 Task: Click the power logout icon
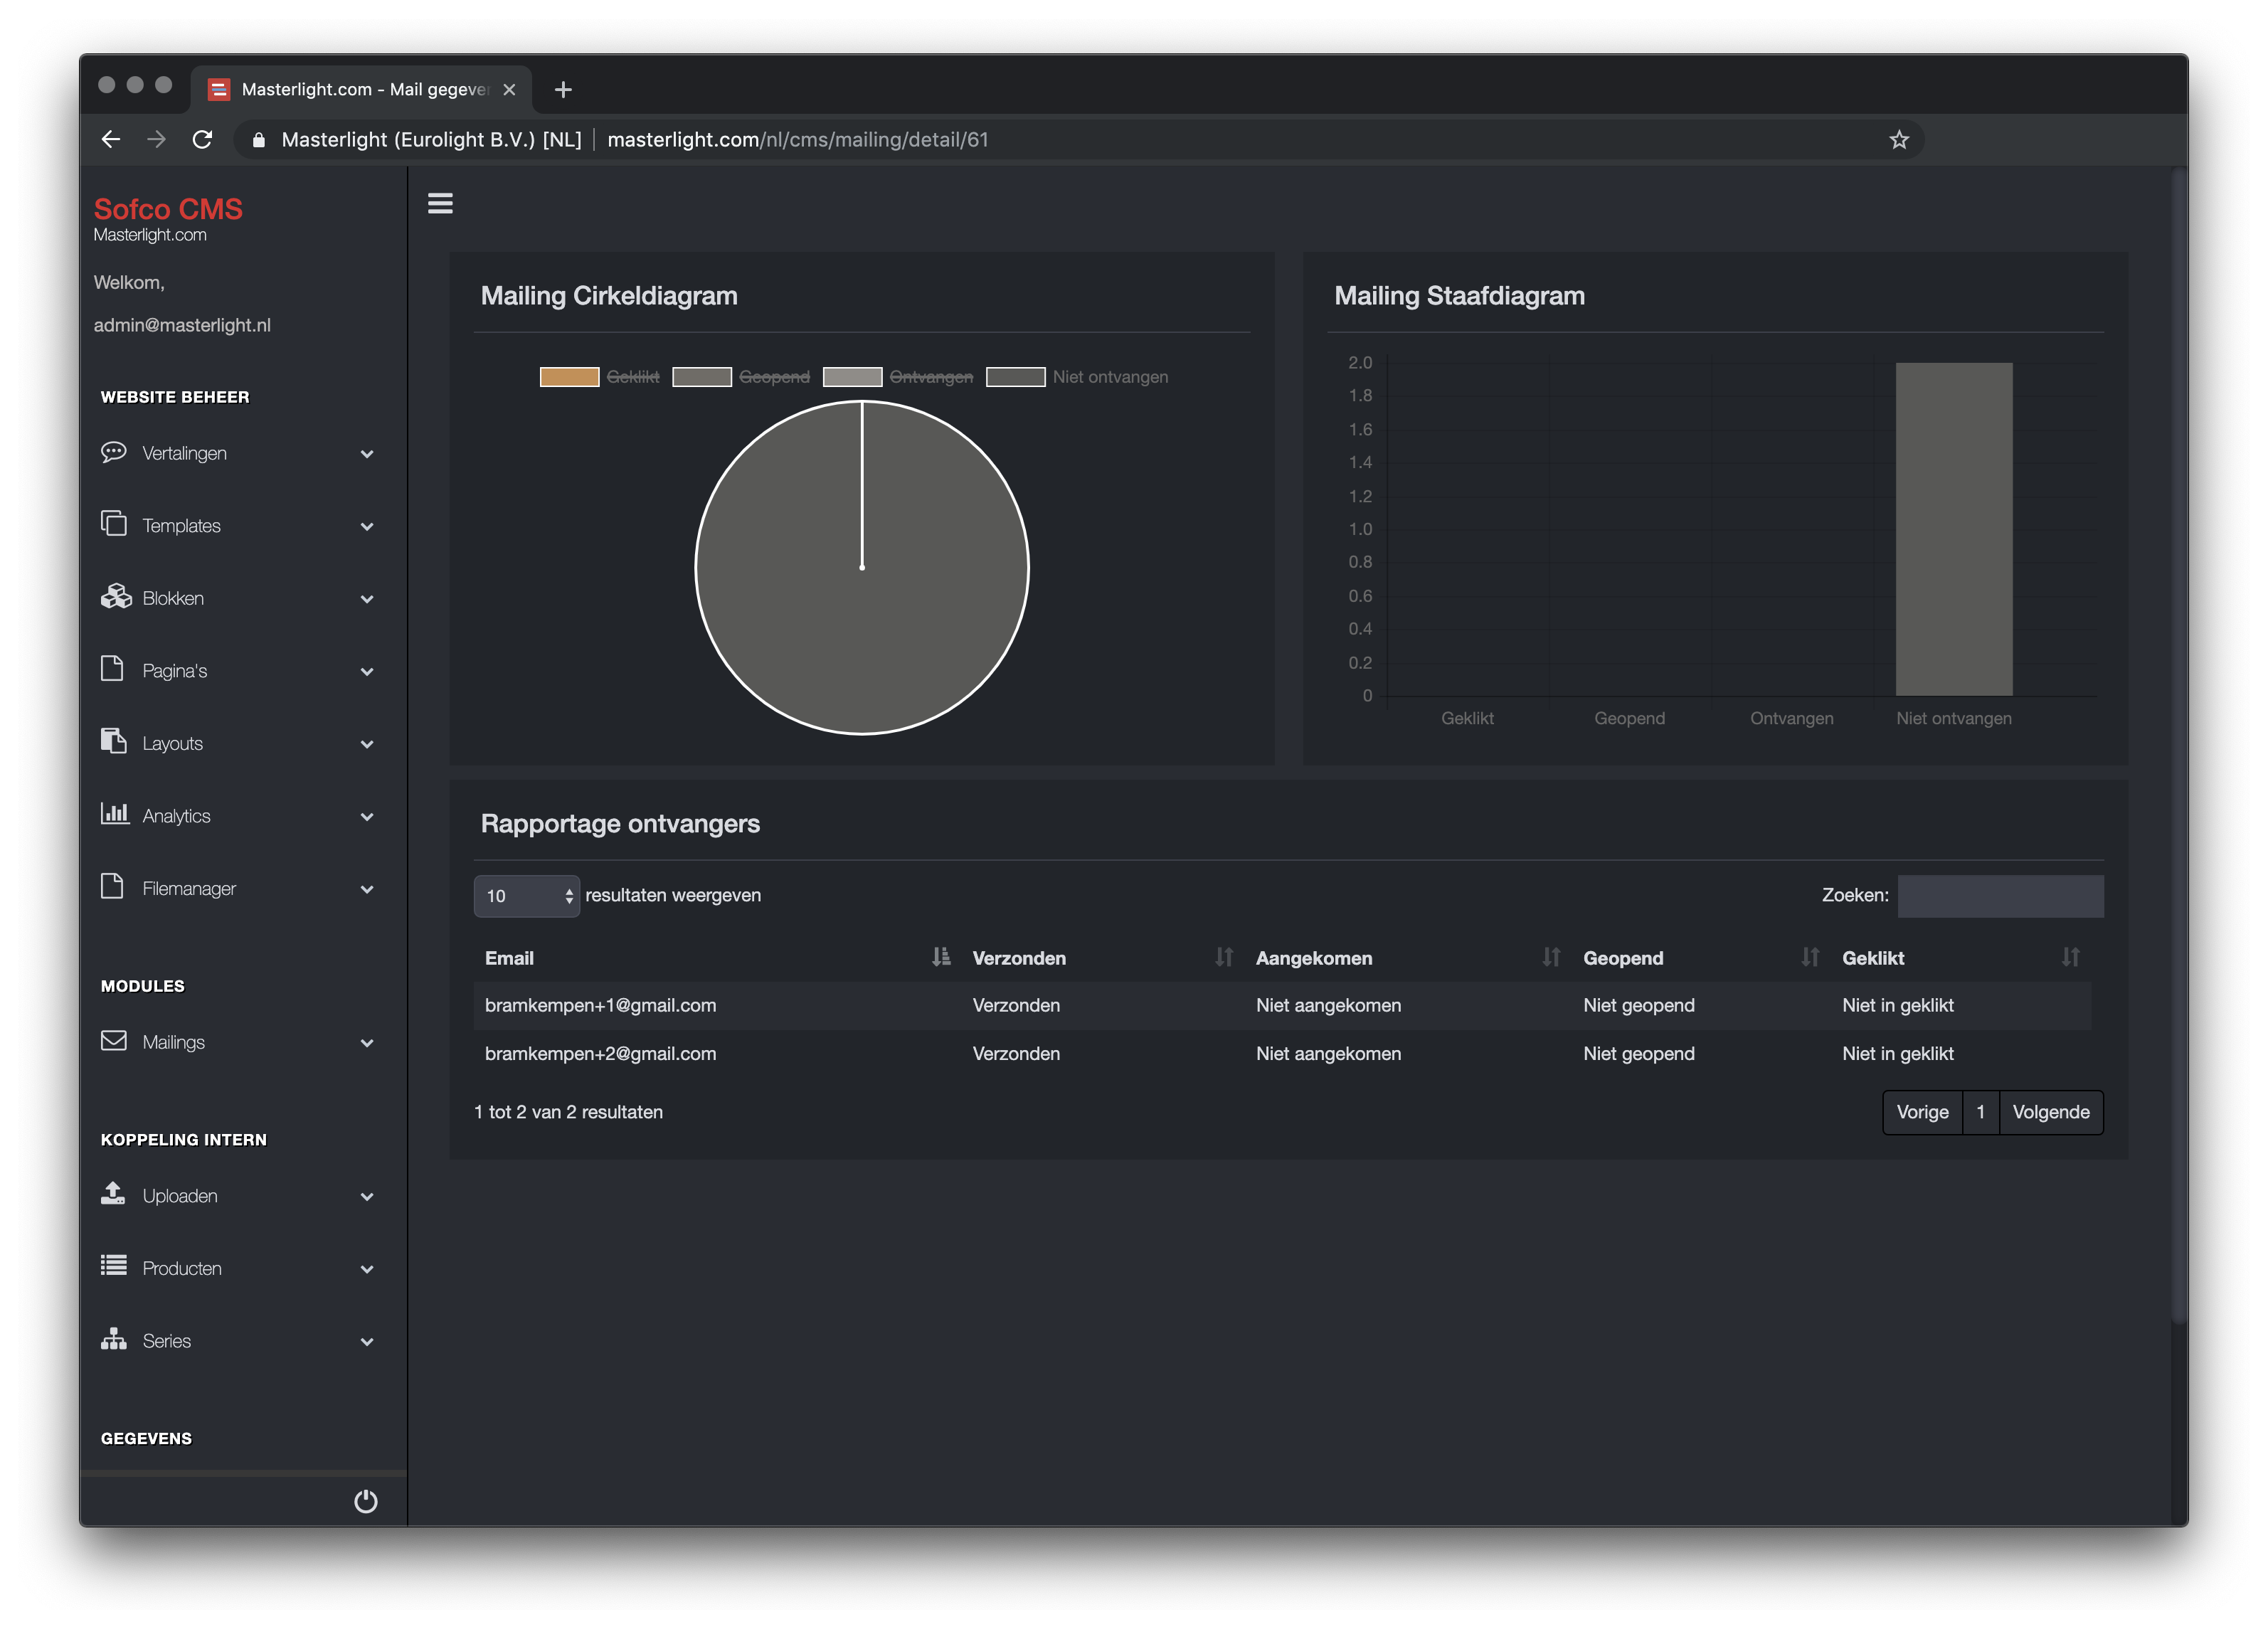(x=365, y=1500)
